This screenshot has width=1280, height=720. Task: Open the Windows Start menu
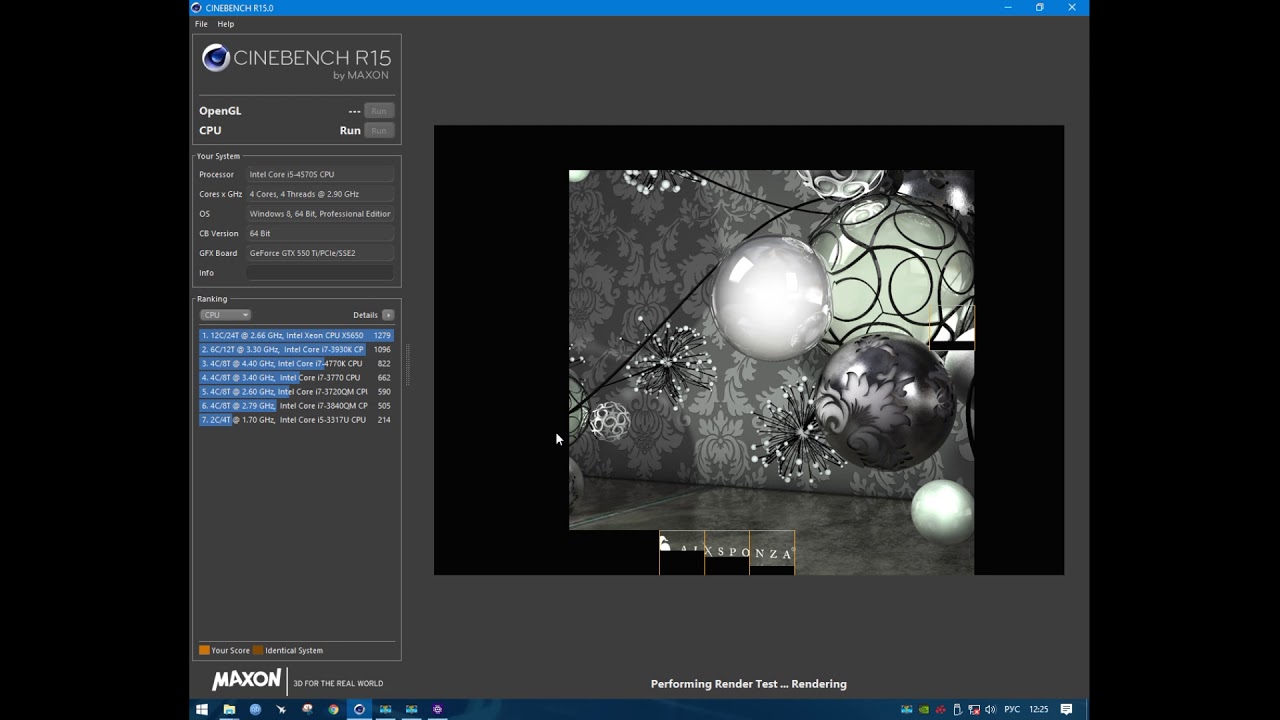pyautogui.click(x=202, y=710)
